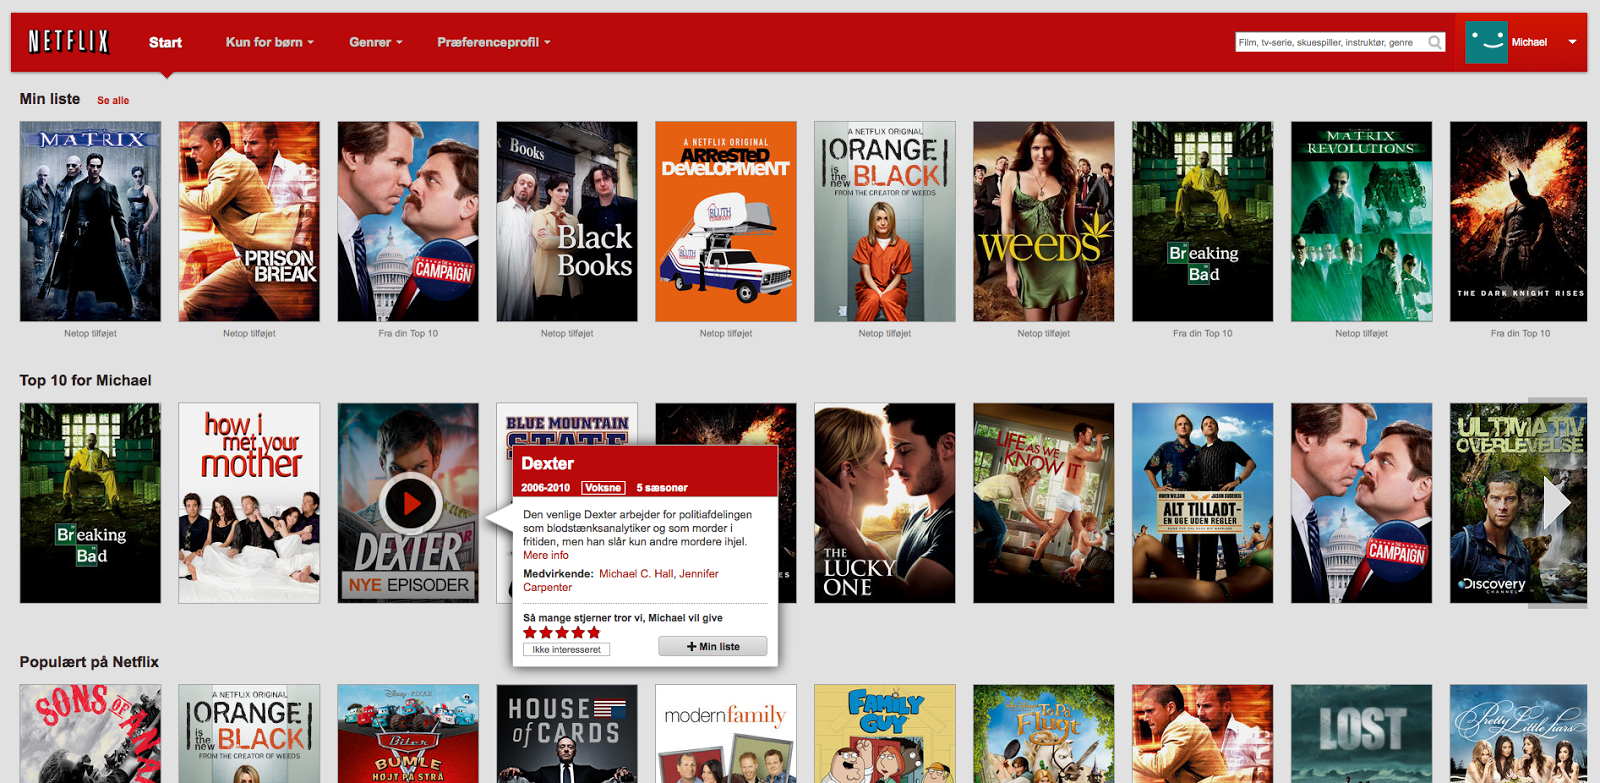Open Breaking Bad in Top 10 row

90,503
